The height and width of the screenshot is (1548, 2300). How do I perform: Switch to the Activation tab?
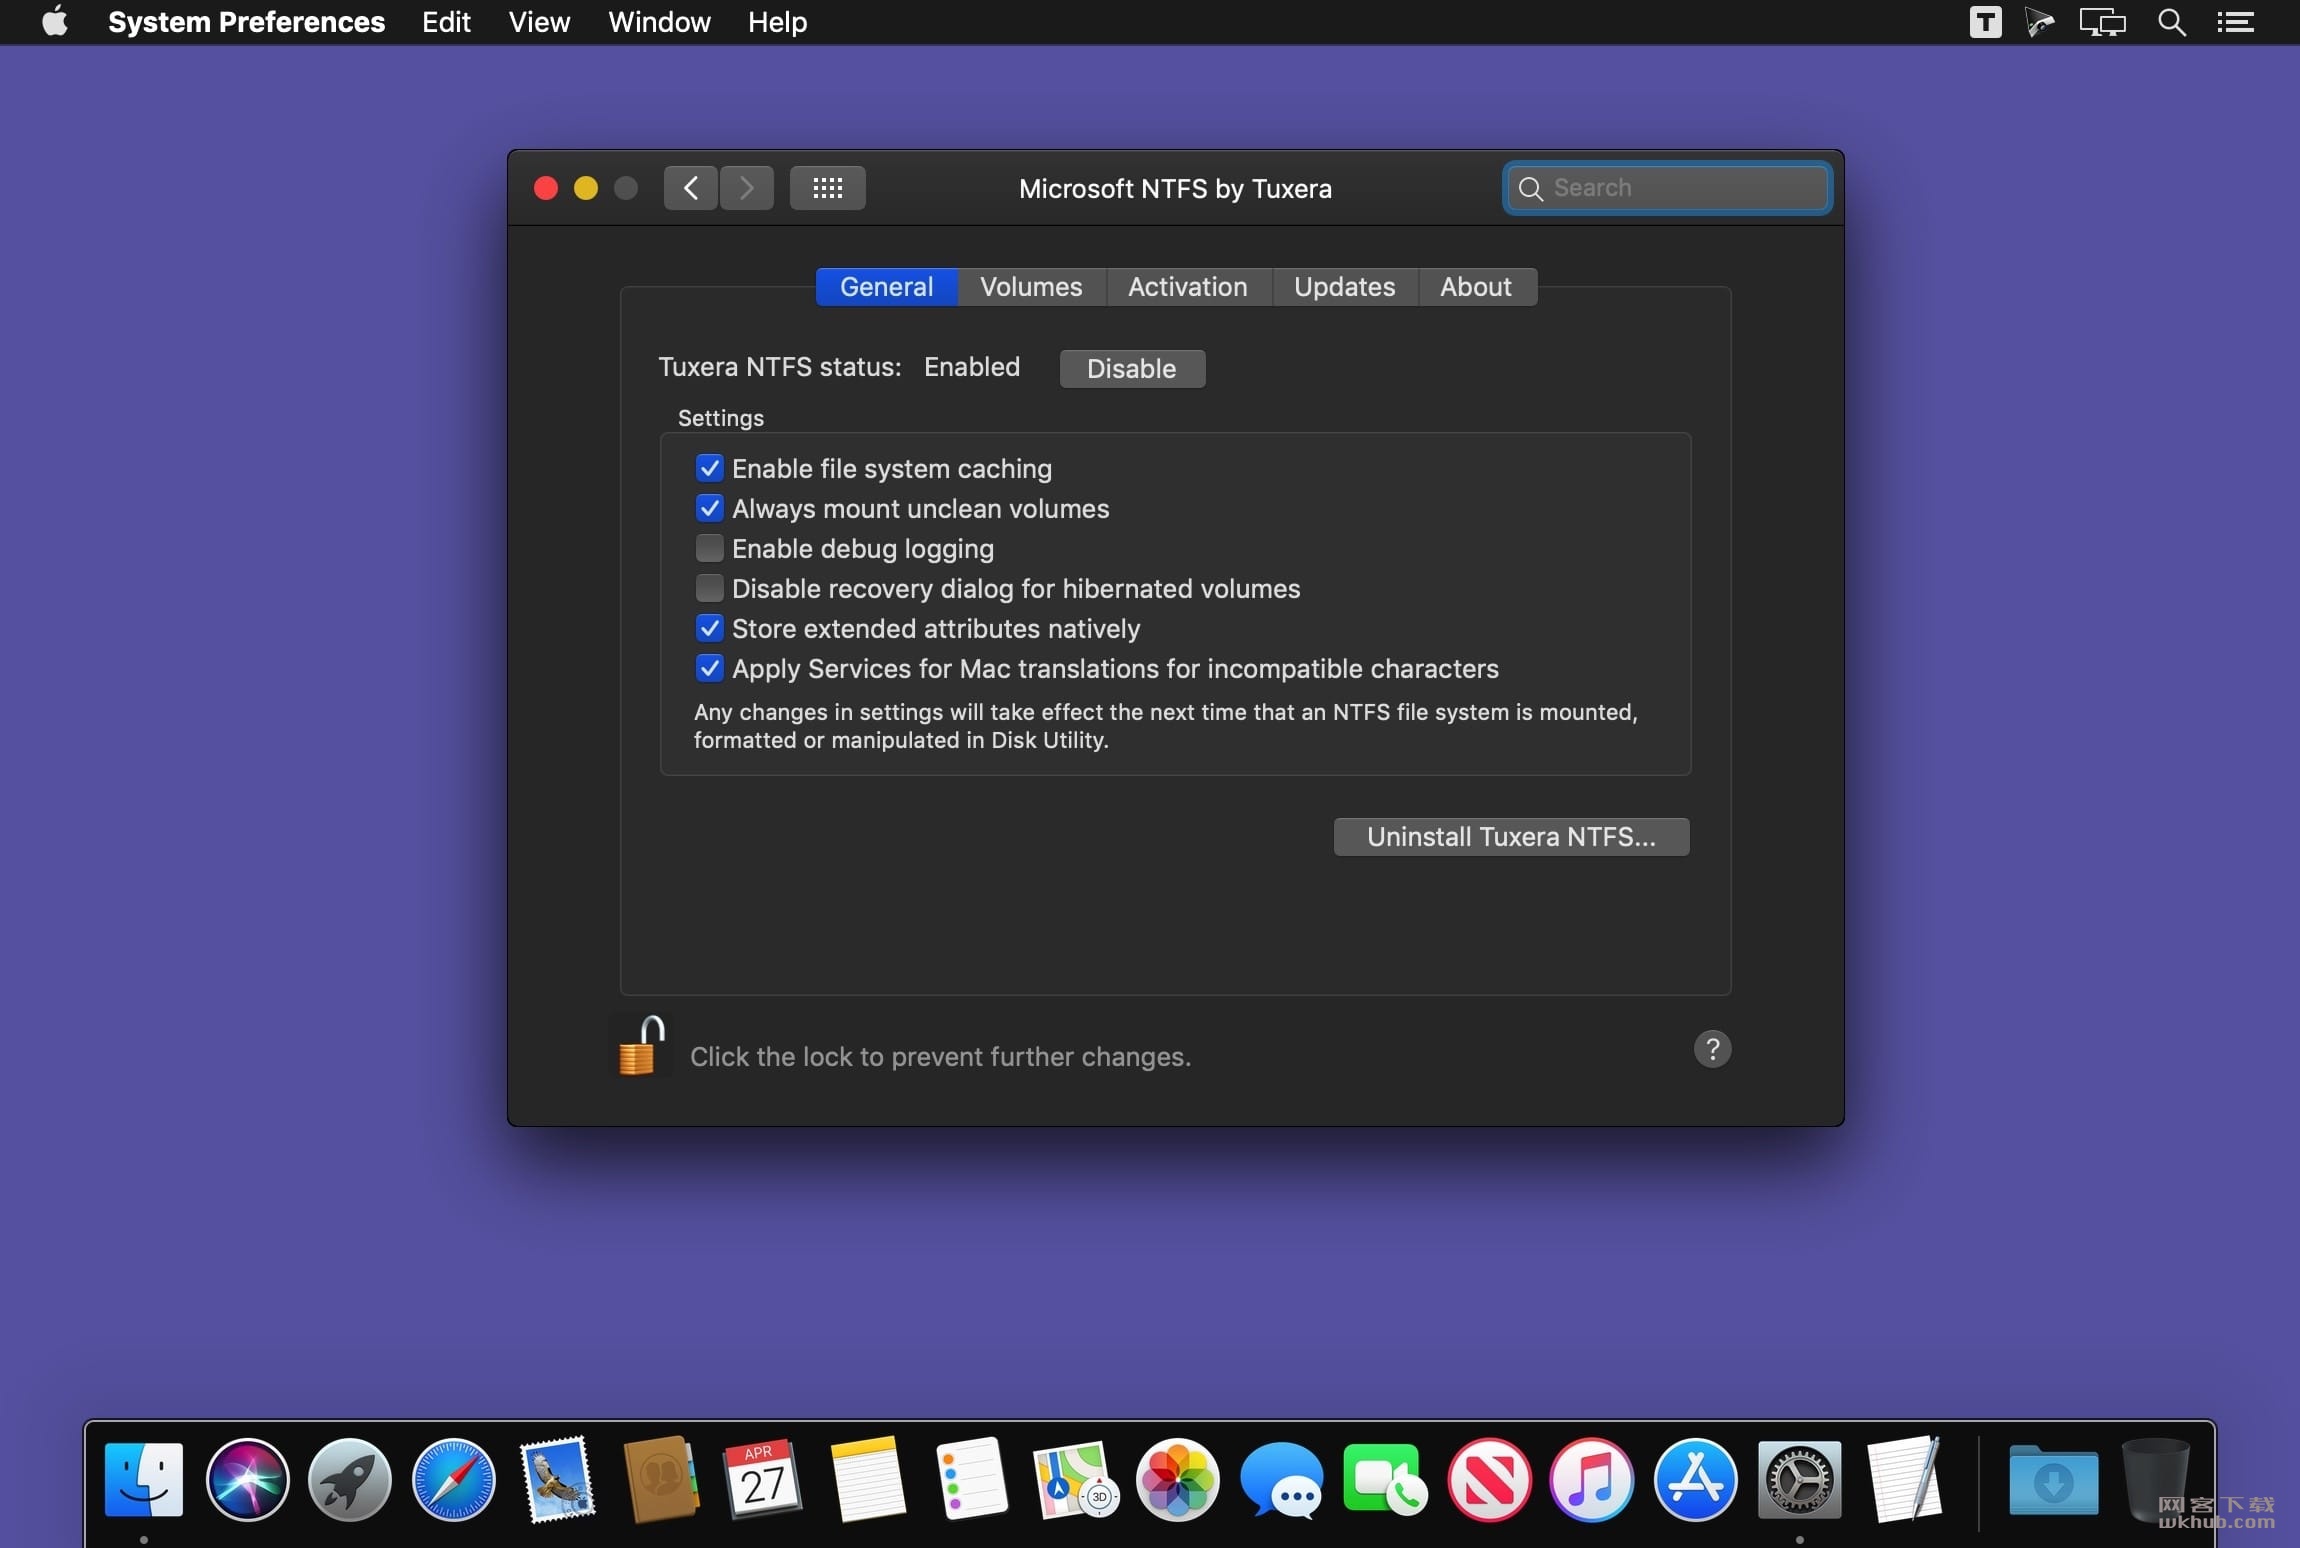[1188, 287]
